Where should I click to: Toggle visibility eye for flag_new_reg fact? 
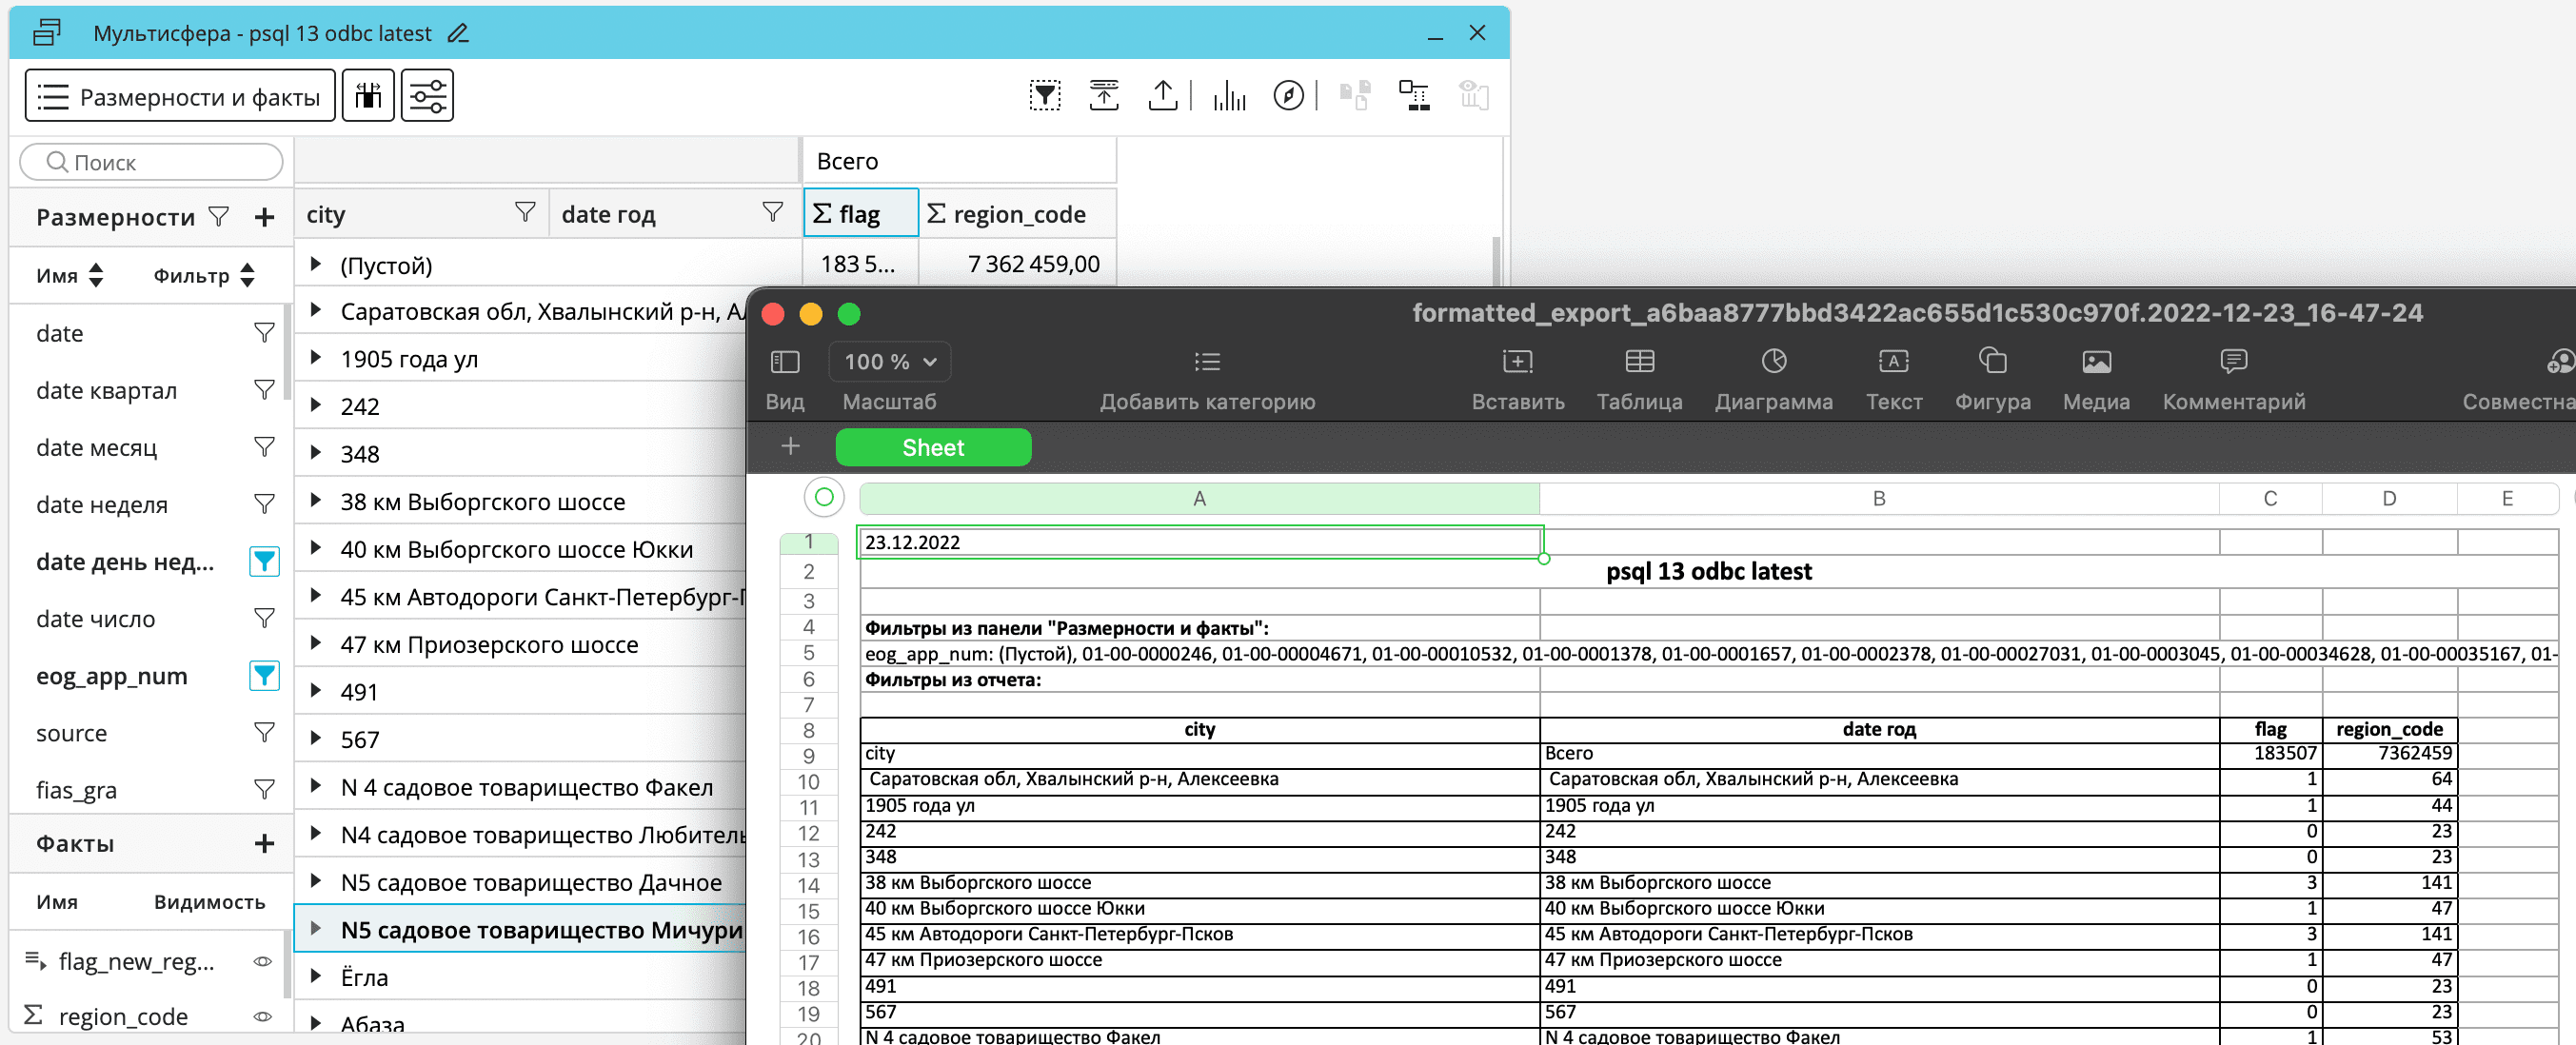pyautogui.click(x=263, y=961)
